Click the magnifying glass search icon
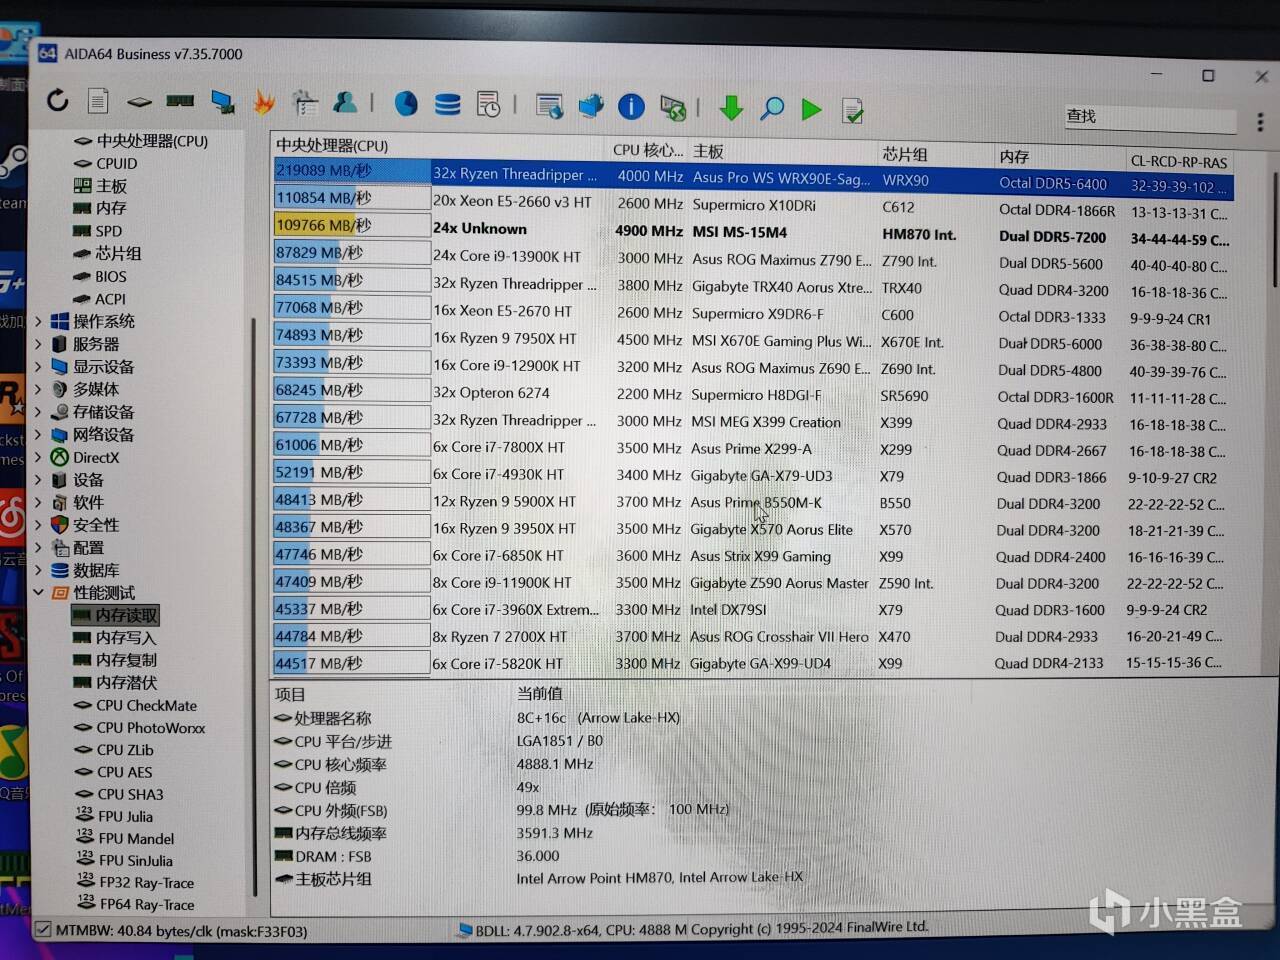 772,108
